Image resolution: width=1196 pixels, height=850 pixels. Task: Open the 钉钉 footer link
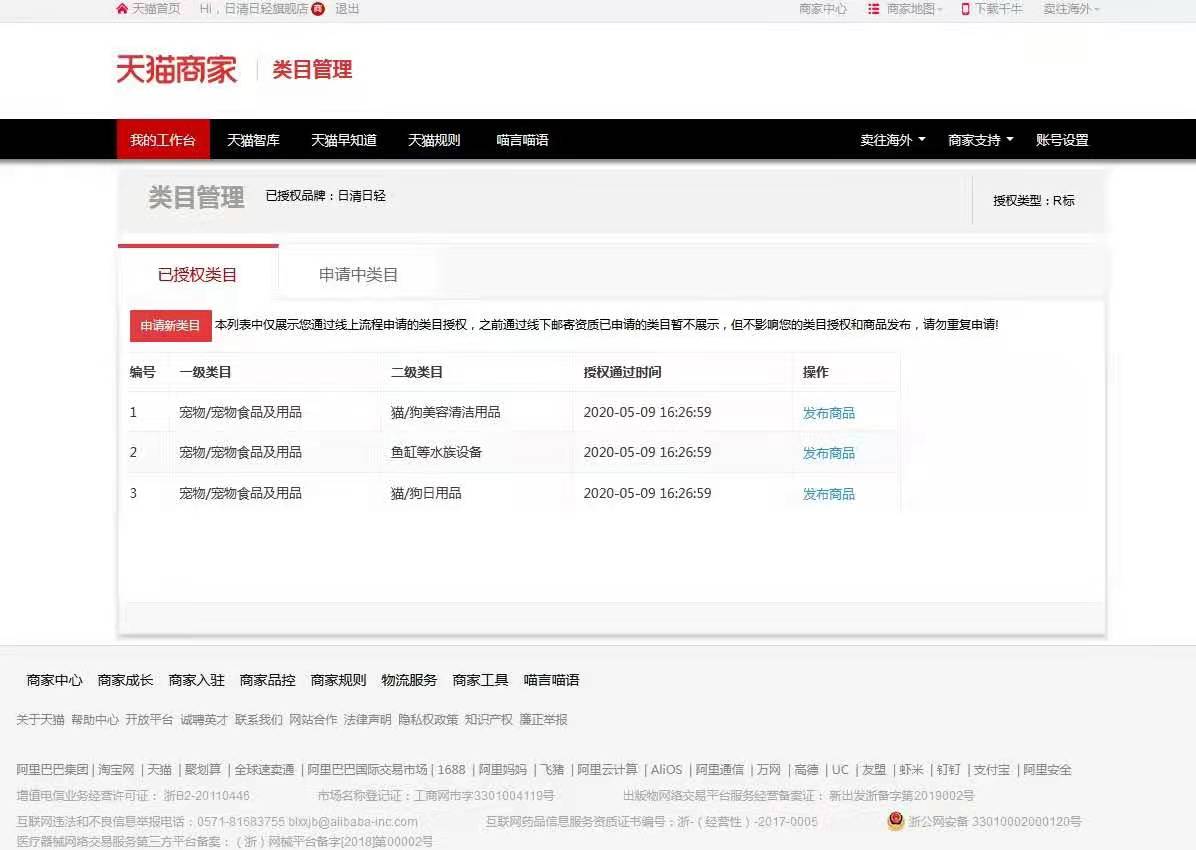pos(948,770)
